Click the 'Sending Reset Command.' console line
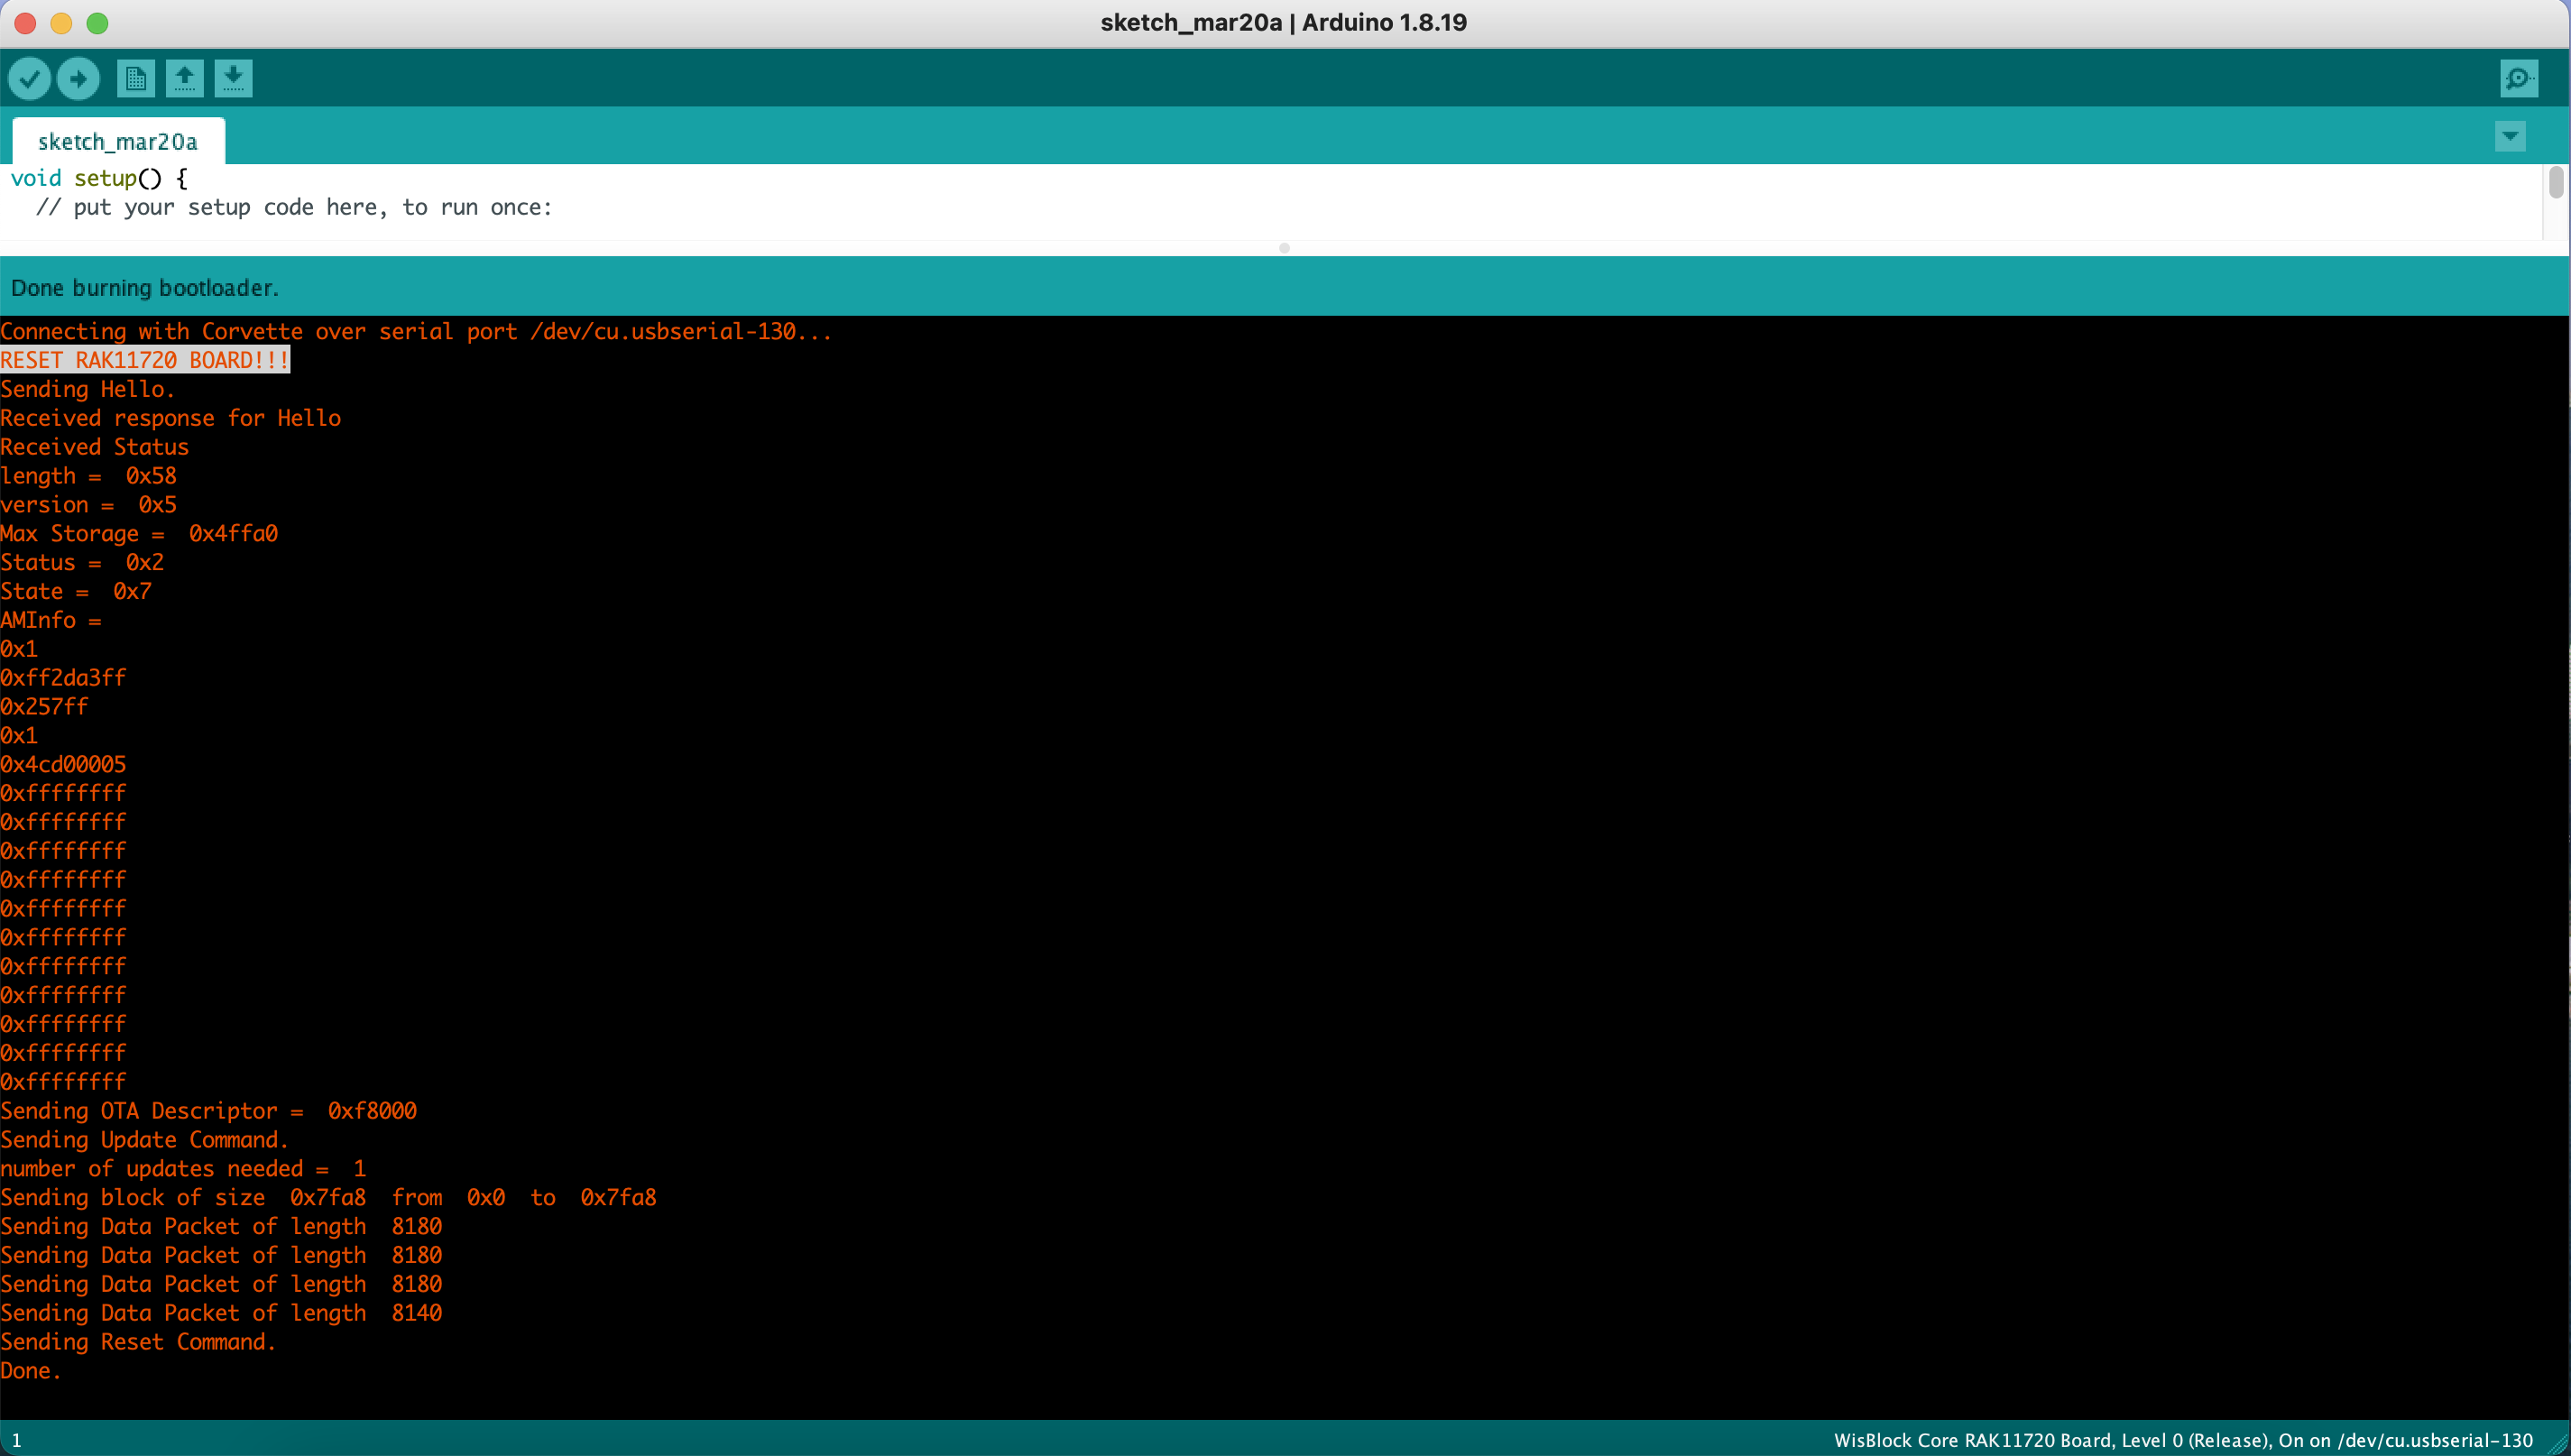 [x=138, y=1342]
